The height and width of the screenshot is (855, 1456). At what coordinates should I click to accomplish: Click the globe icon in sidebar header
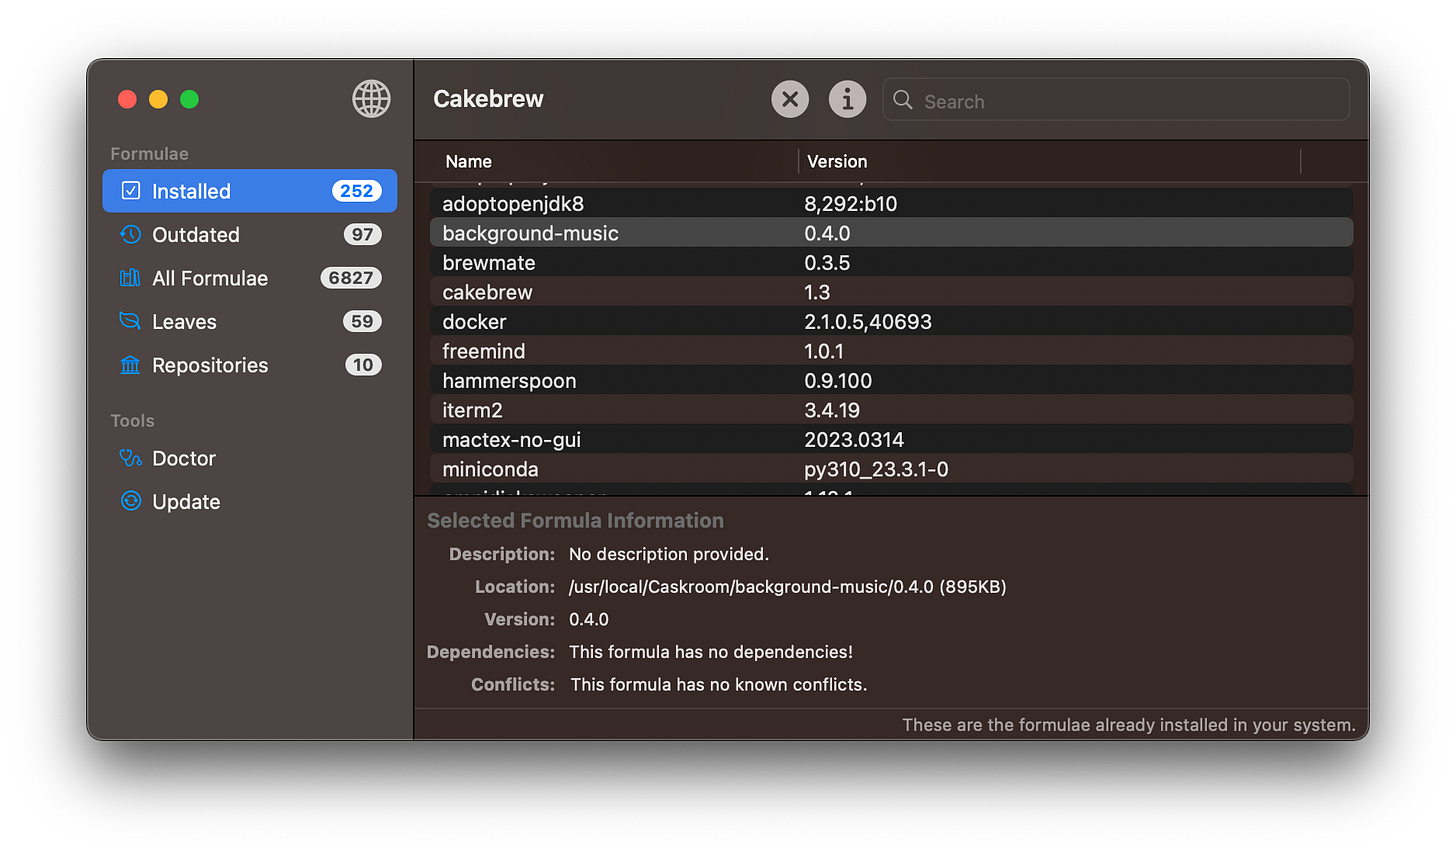tap(371, 99)
